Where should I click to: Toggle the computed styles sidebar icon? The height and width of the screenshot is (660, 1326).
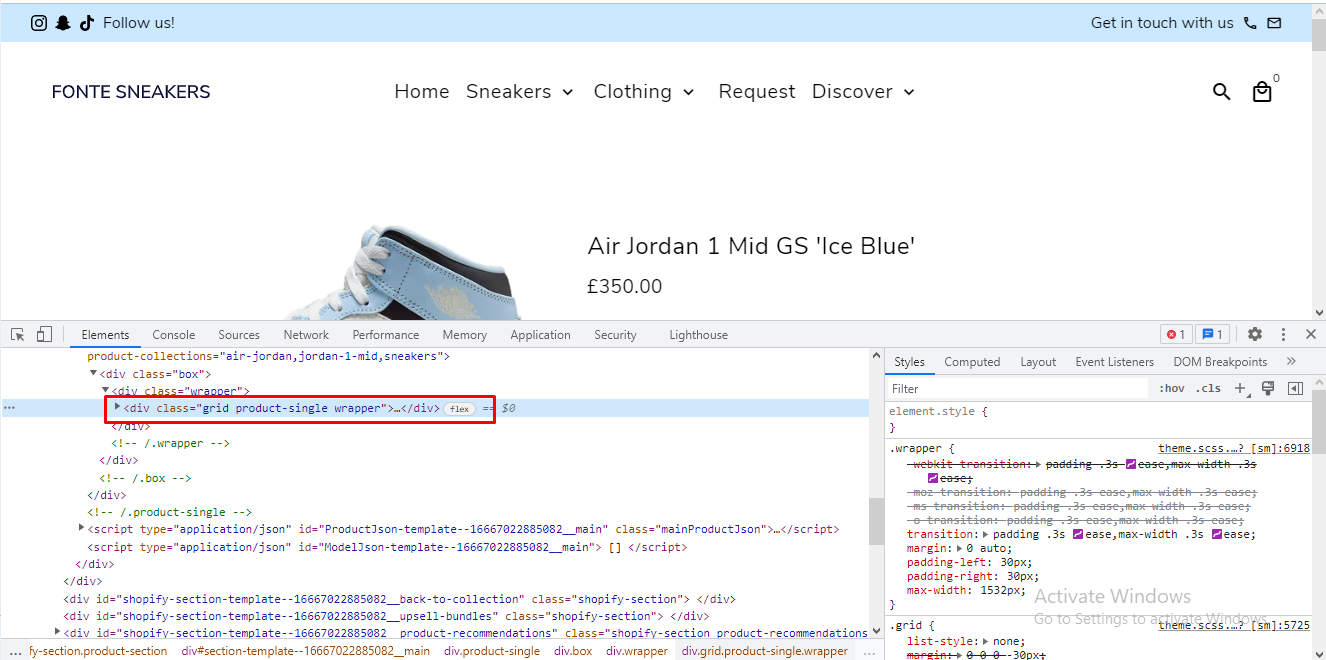pos(1296,388)
